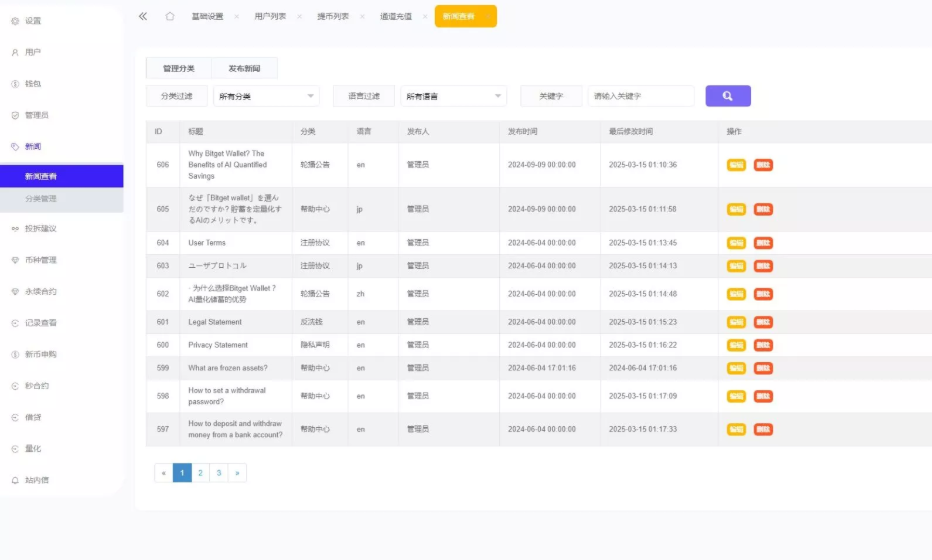Viewport: 932px width, 560px height.
Task: Edit news row 602
Action: click(x=736, y=294)
